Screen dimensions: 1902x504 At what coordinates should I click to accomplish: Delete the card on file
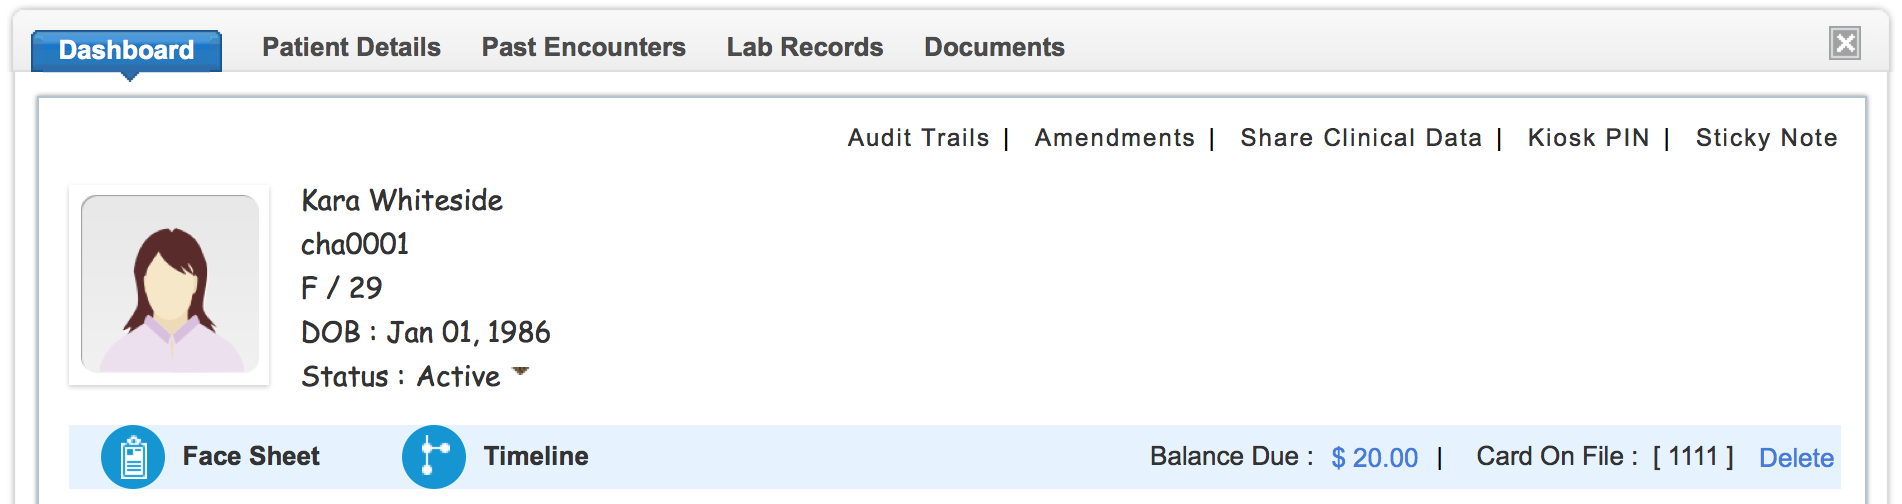point(1796,458)
